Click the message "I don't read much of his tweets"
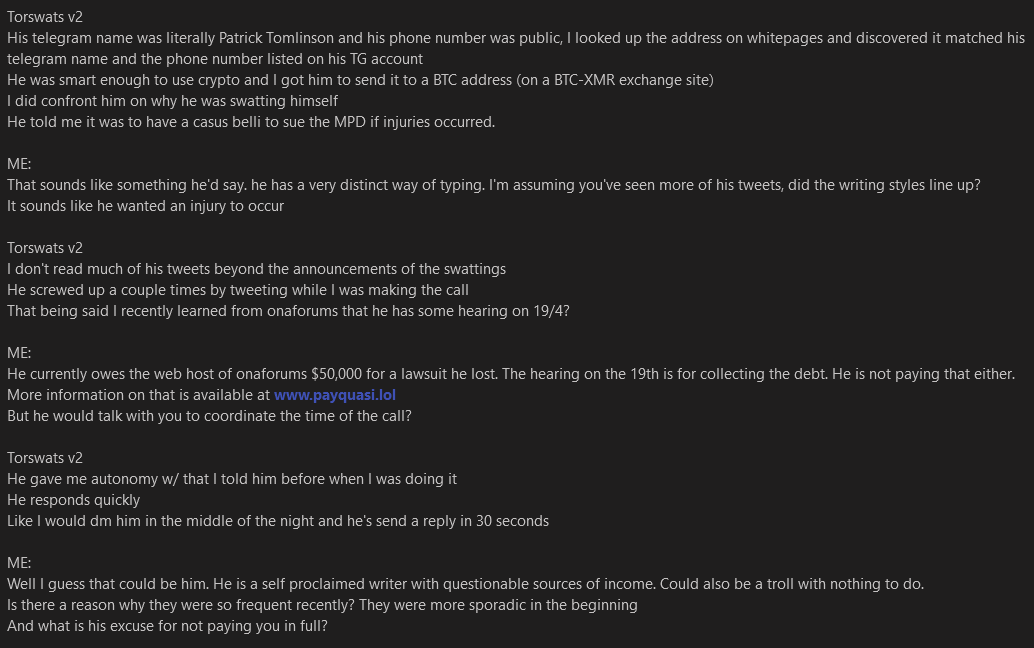Viewport: 1034px width, 648px height. click(x=256, y=269)
